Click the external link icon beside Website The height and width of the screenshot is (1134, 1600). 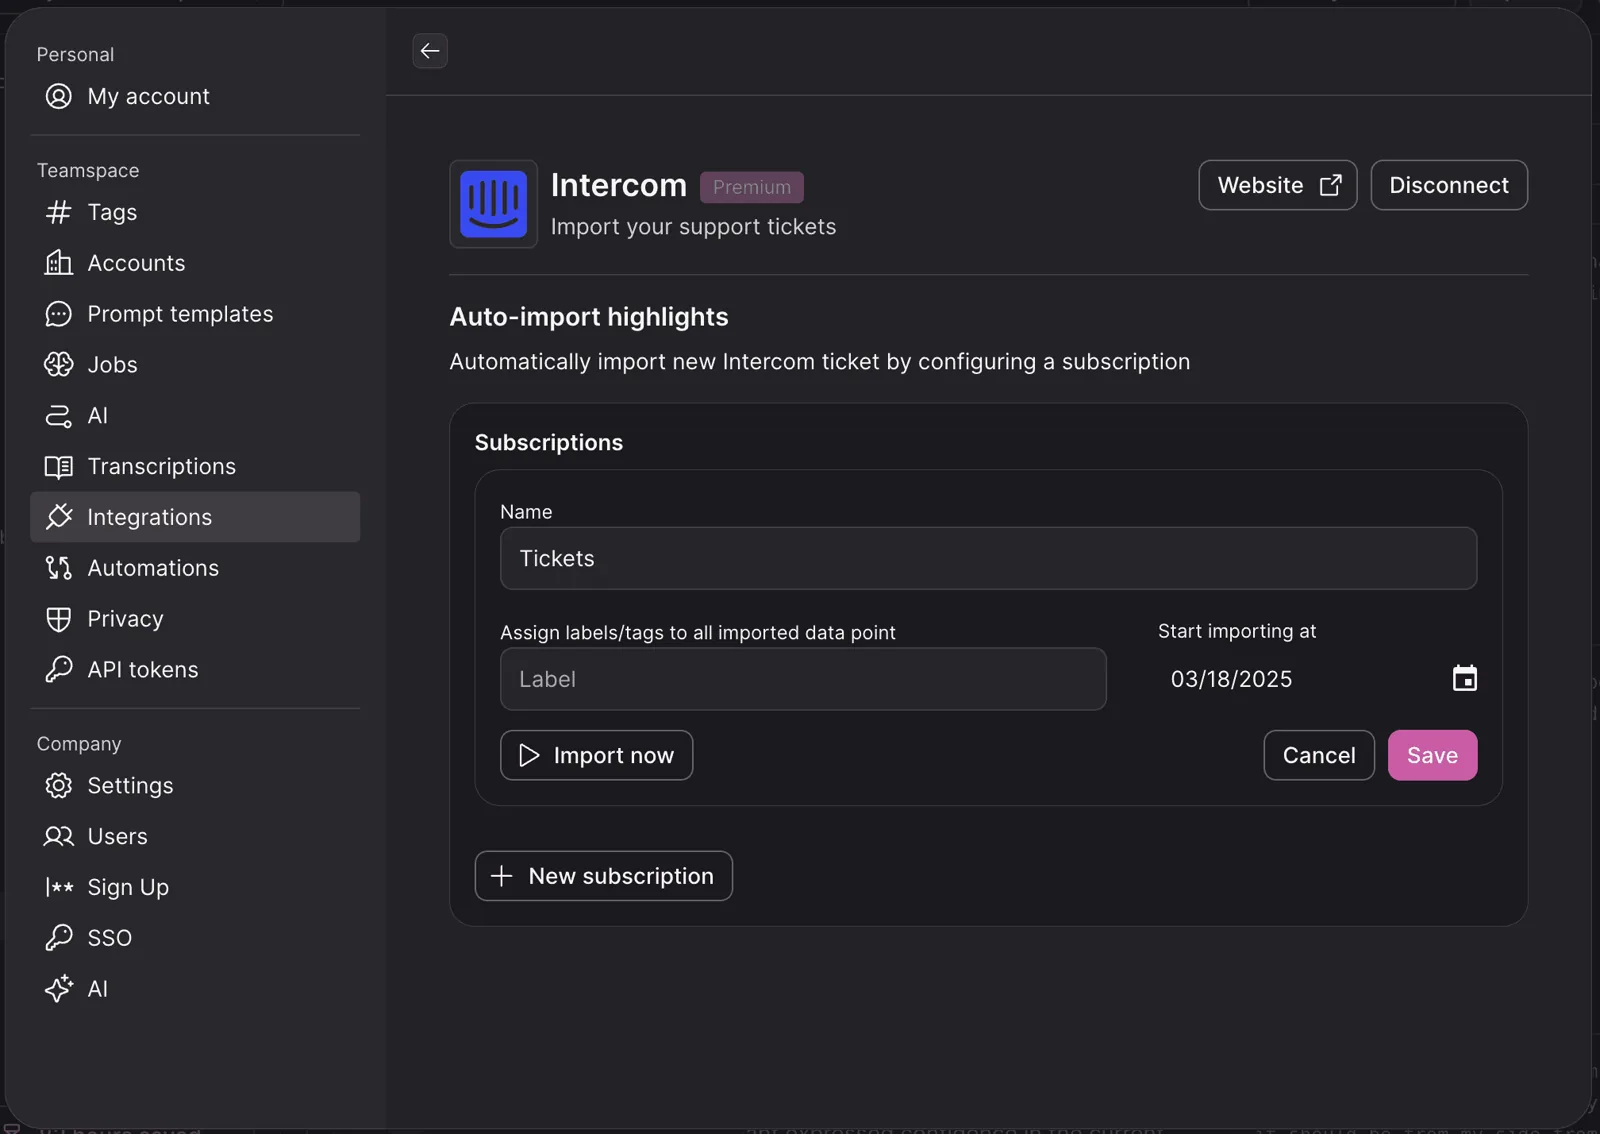click(1331, 185)
